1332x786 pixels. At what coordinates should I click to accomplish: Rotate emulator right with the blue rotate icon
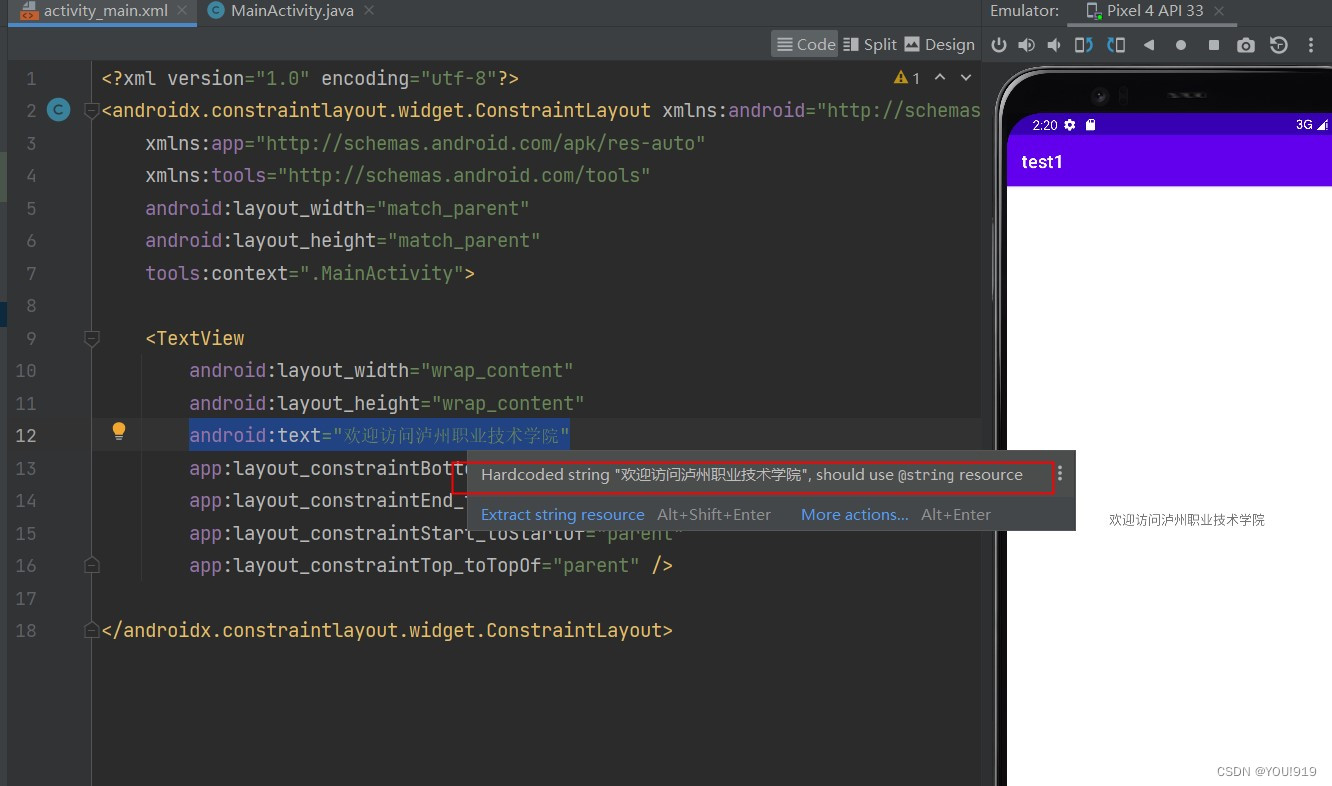(1116, 45)
